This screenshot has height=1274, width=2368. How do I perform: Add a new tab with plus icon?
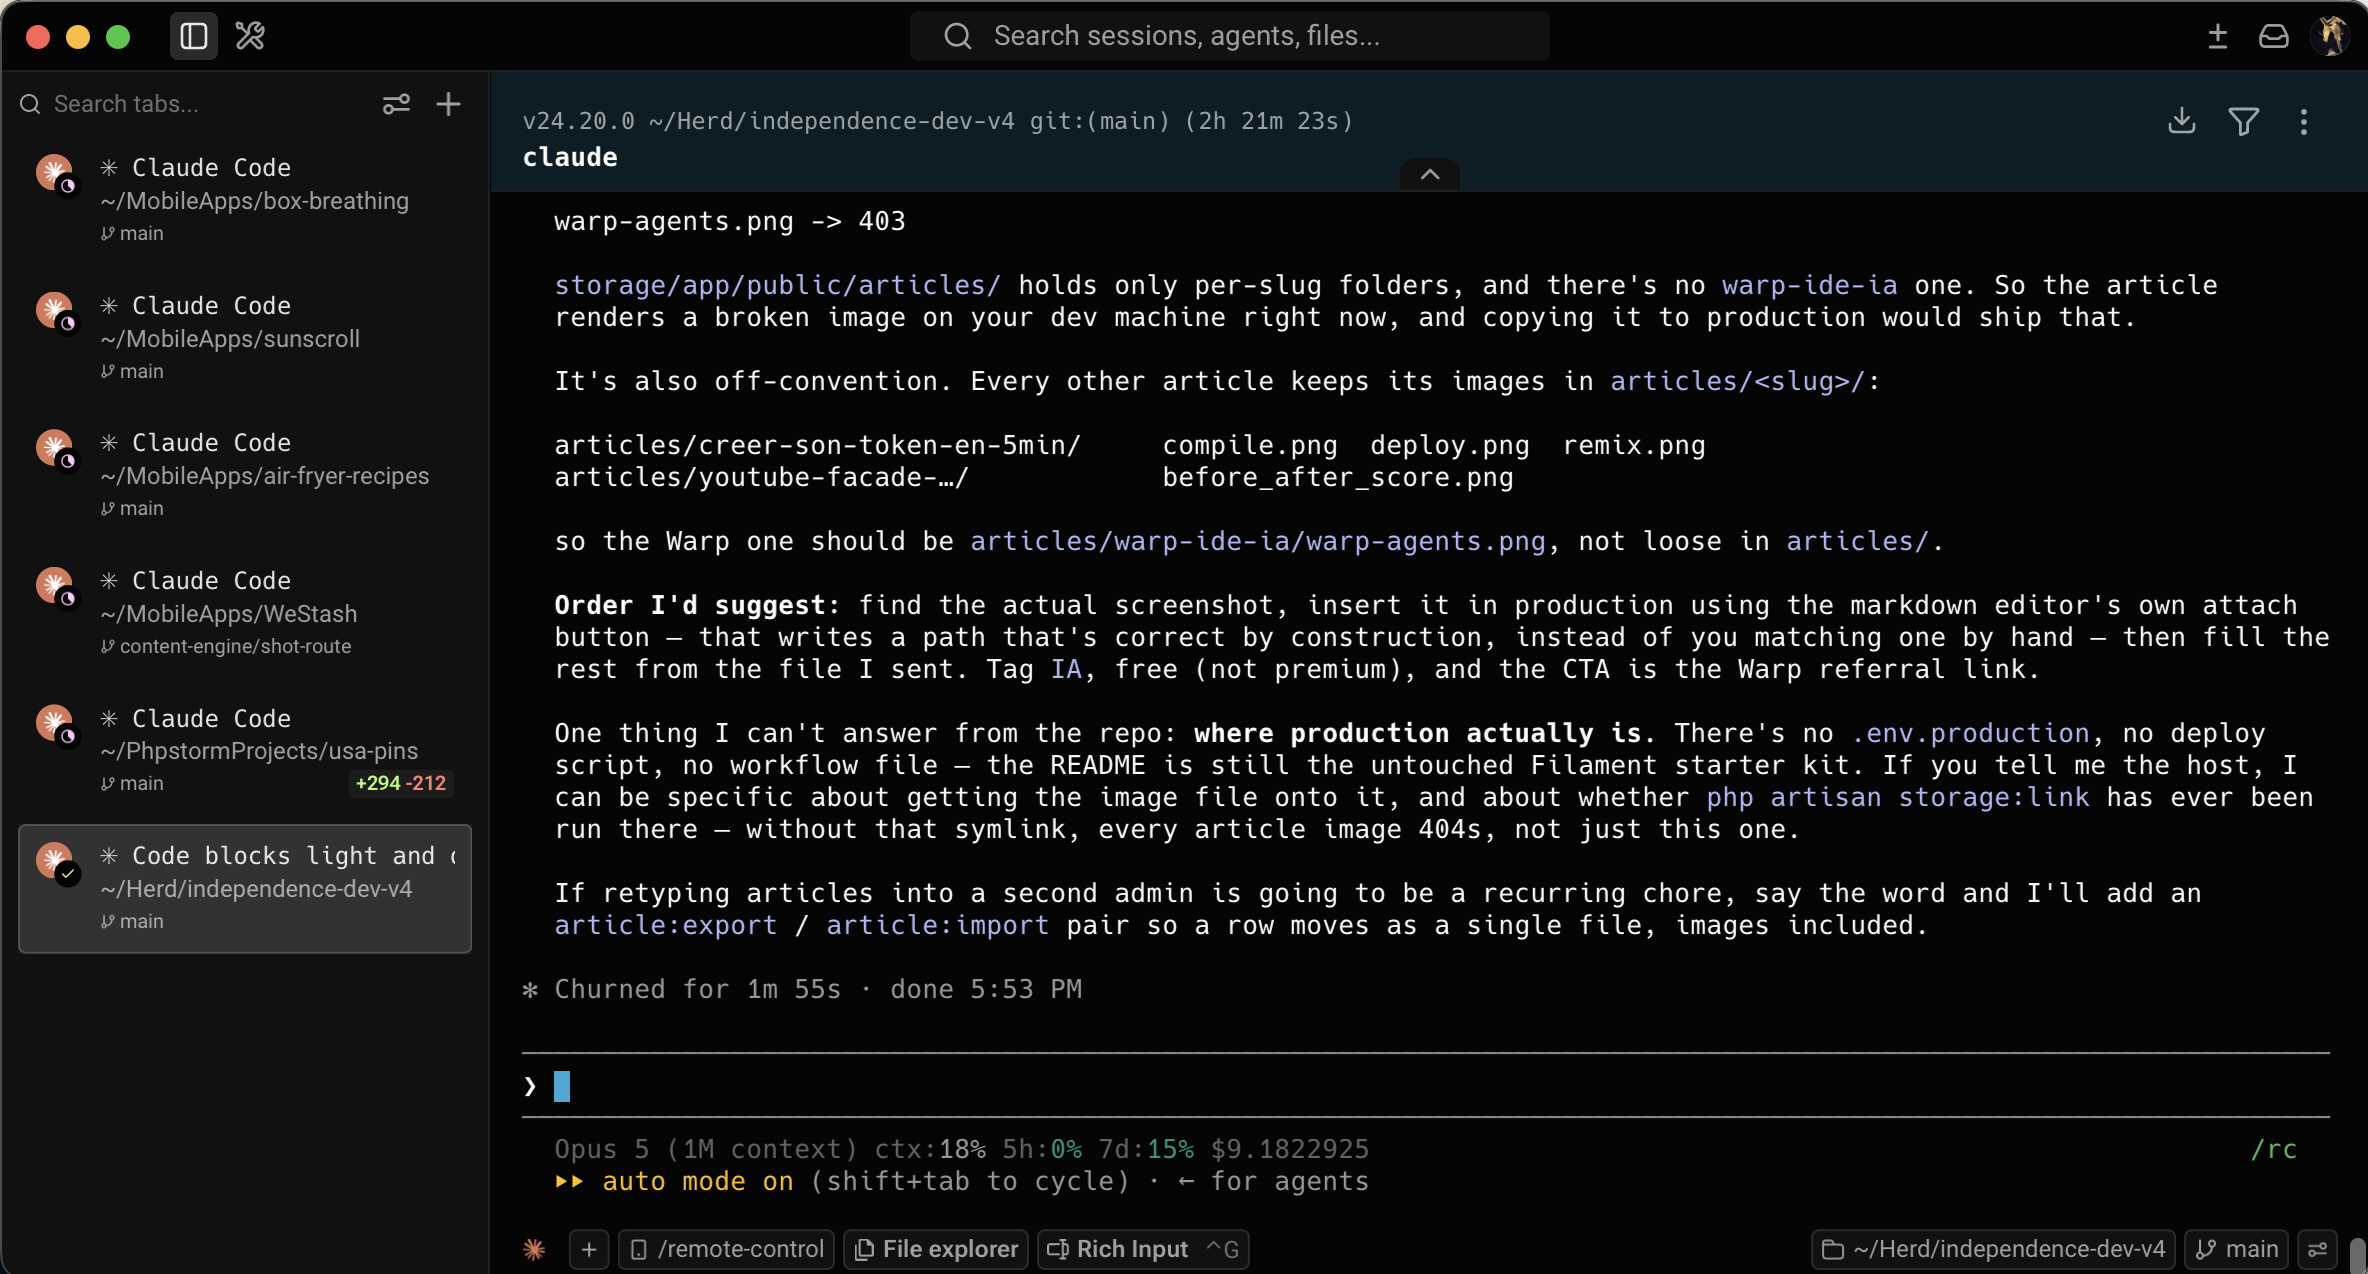click(x=449, y=104)
